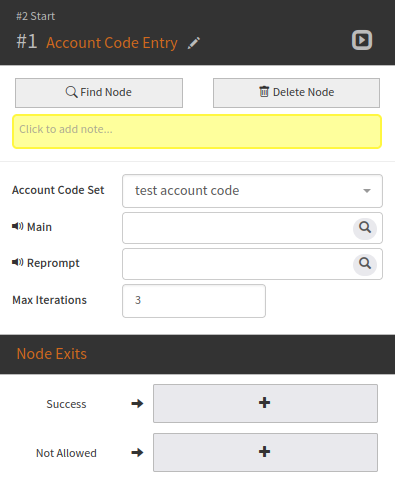Click the Not Allowed arrow icon
The height and width of the screenshot is (480, 395).
click(137, 453)
